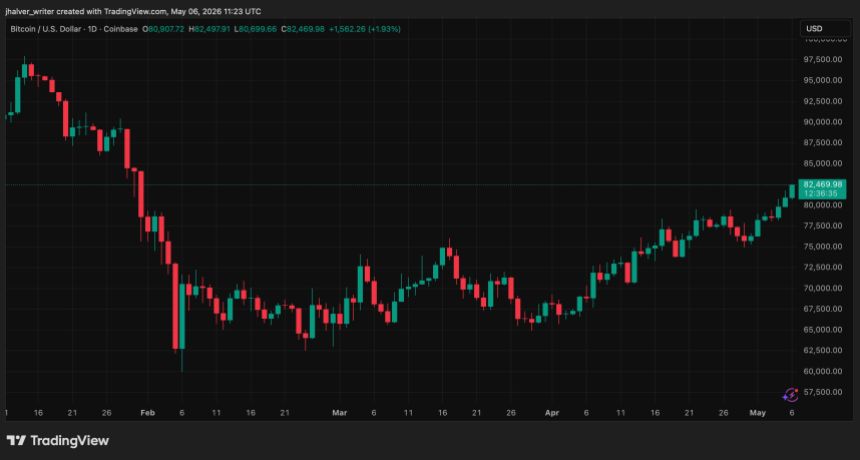This screenshot has width=860, height=460.
Task: Click the 65,000.00 price axis label
Action: click(823, 330)
